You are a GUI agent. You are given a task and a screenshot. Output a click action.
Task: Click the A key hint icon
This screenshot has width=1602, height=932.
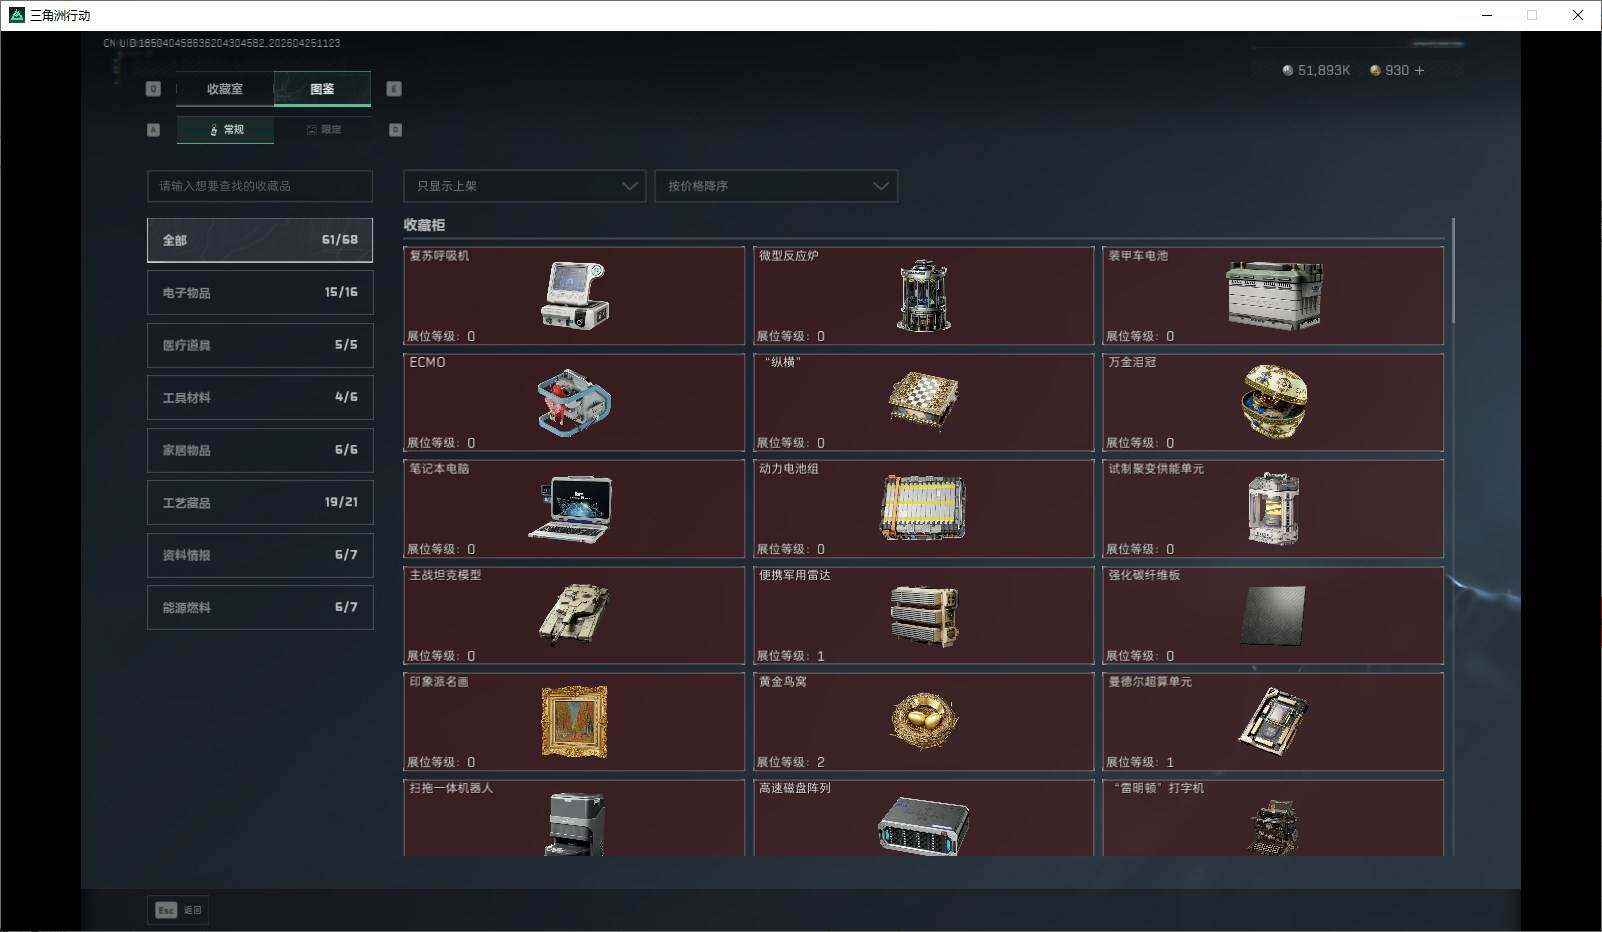coord(153,130)
